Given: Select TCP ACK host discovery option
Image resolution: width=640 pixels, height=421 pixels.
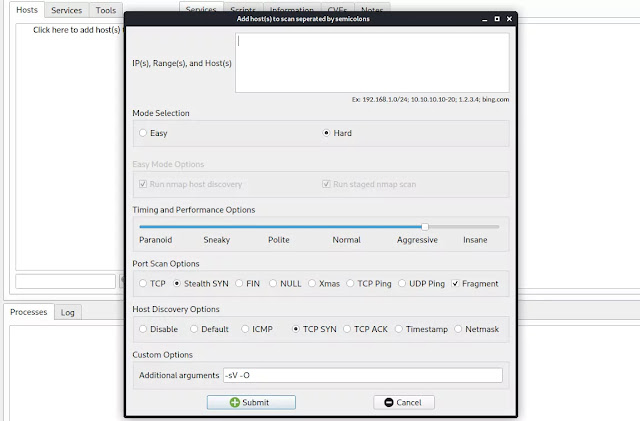Looking at the screenshot, I should point(347,329).
